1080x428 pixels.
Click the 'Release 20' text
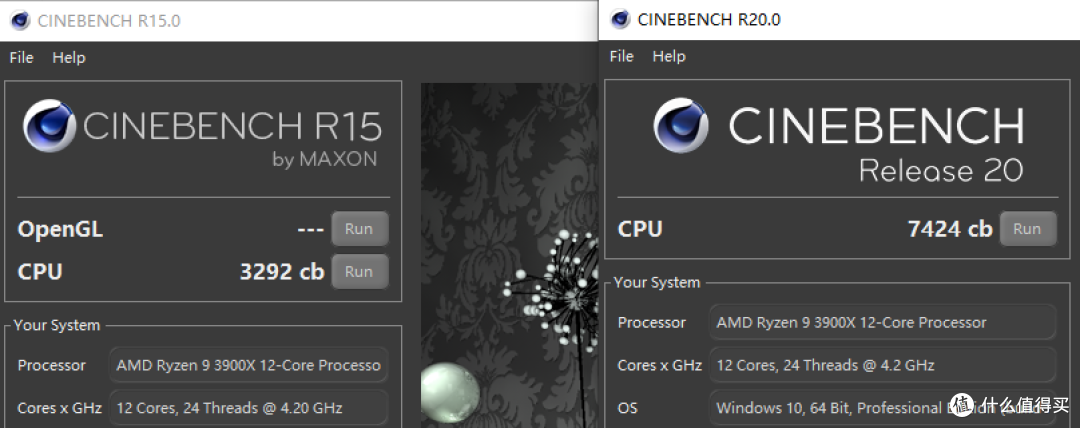click(x=941, y=171)
